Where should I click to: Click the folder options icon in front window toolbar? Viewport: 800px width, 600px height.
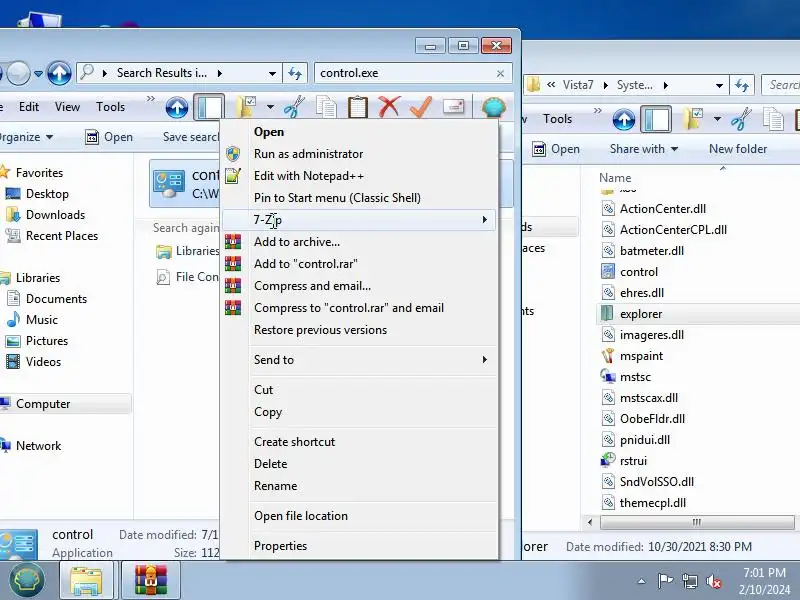coord(247,107)
